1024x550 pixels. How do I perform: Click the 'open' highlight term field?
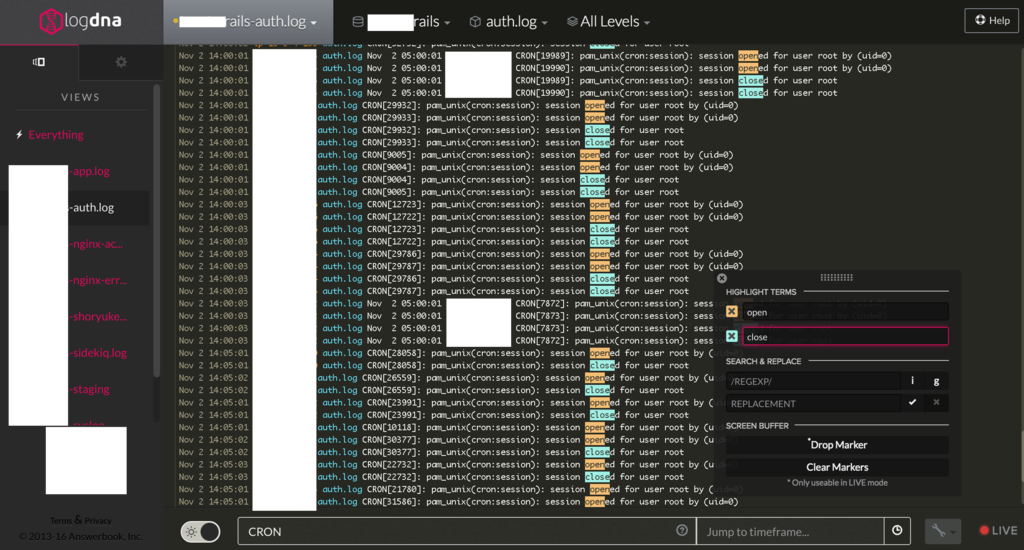click(845, 312)
